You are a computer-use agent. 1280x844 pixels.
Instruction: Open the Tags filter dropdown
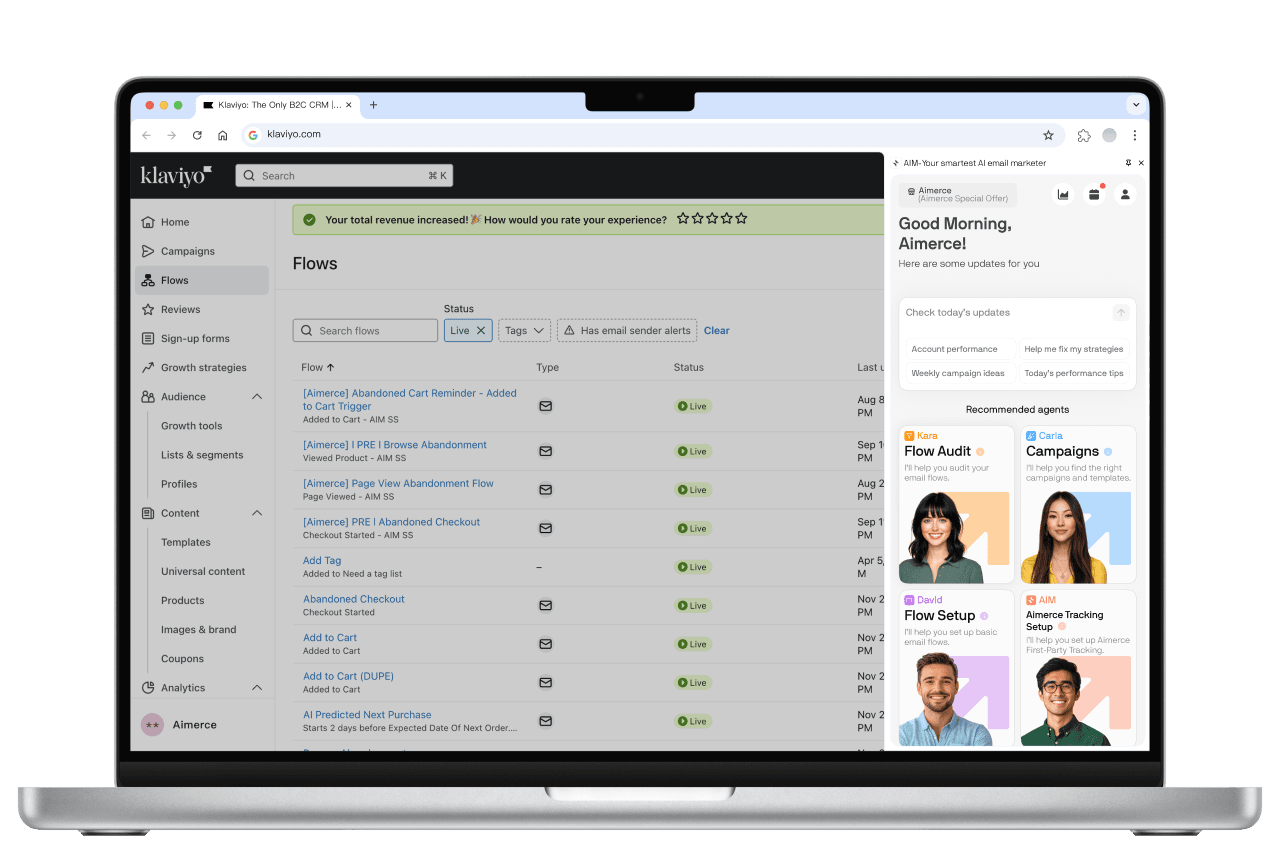click(525, 330)
